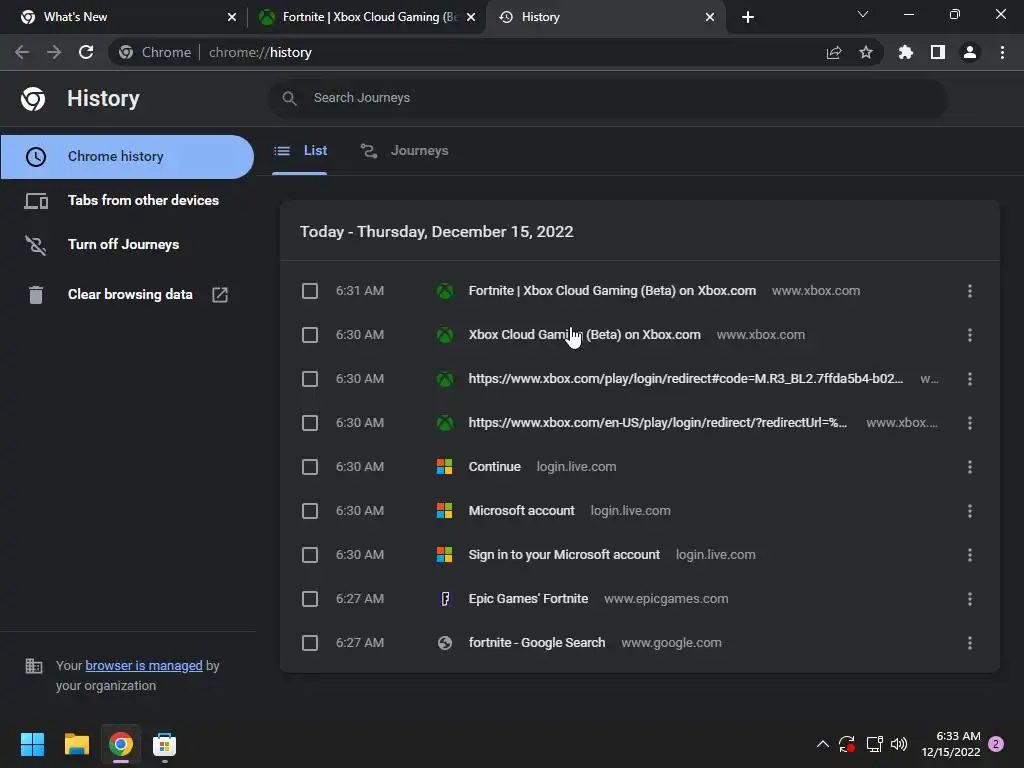Viewport: 1024px width, 768px height.
Task: Switch to the Journeys view tab
Action: click(404, 151)
